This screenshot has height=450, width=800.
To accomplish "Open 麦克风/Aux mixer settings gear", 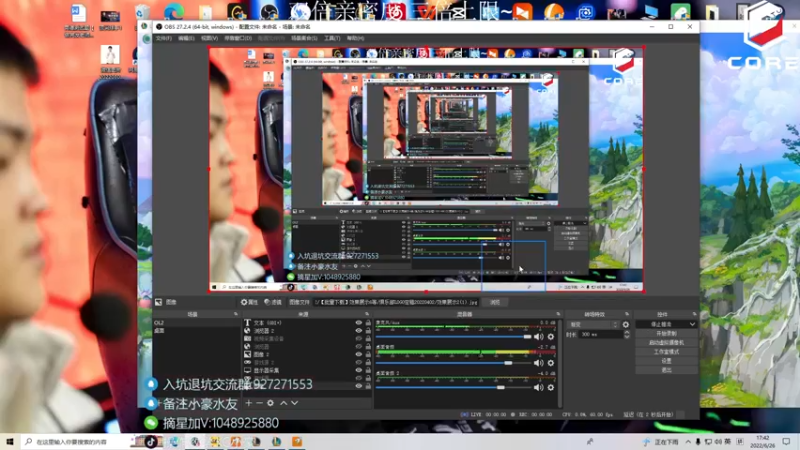I will [551, 337].
